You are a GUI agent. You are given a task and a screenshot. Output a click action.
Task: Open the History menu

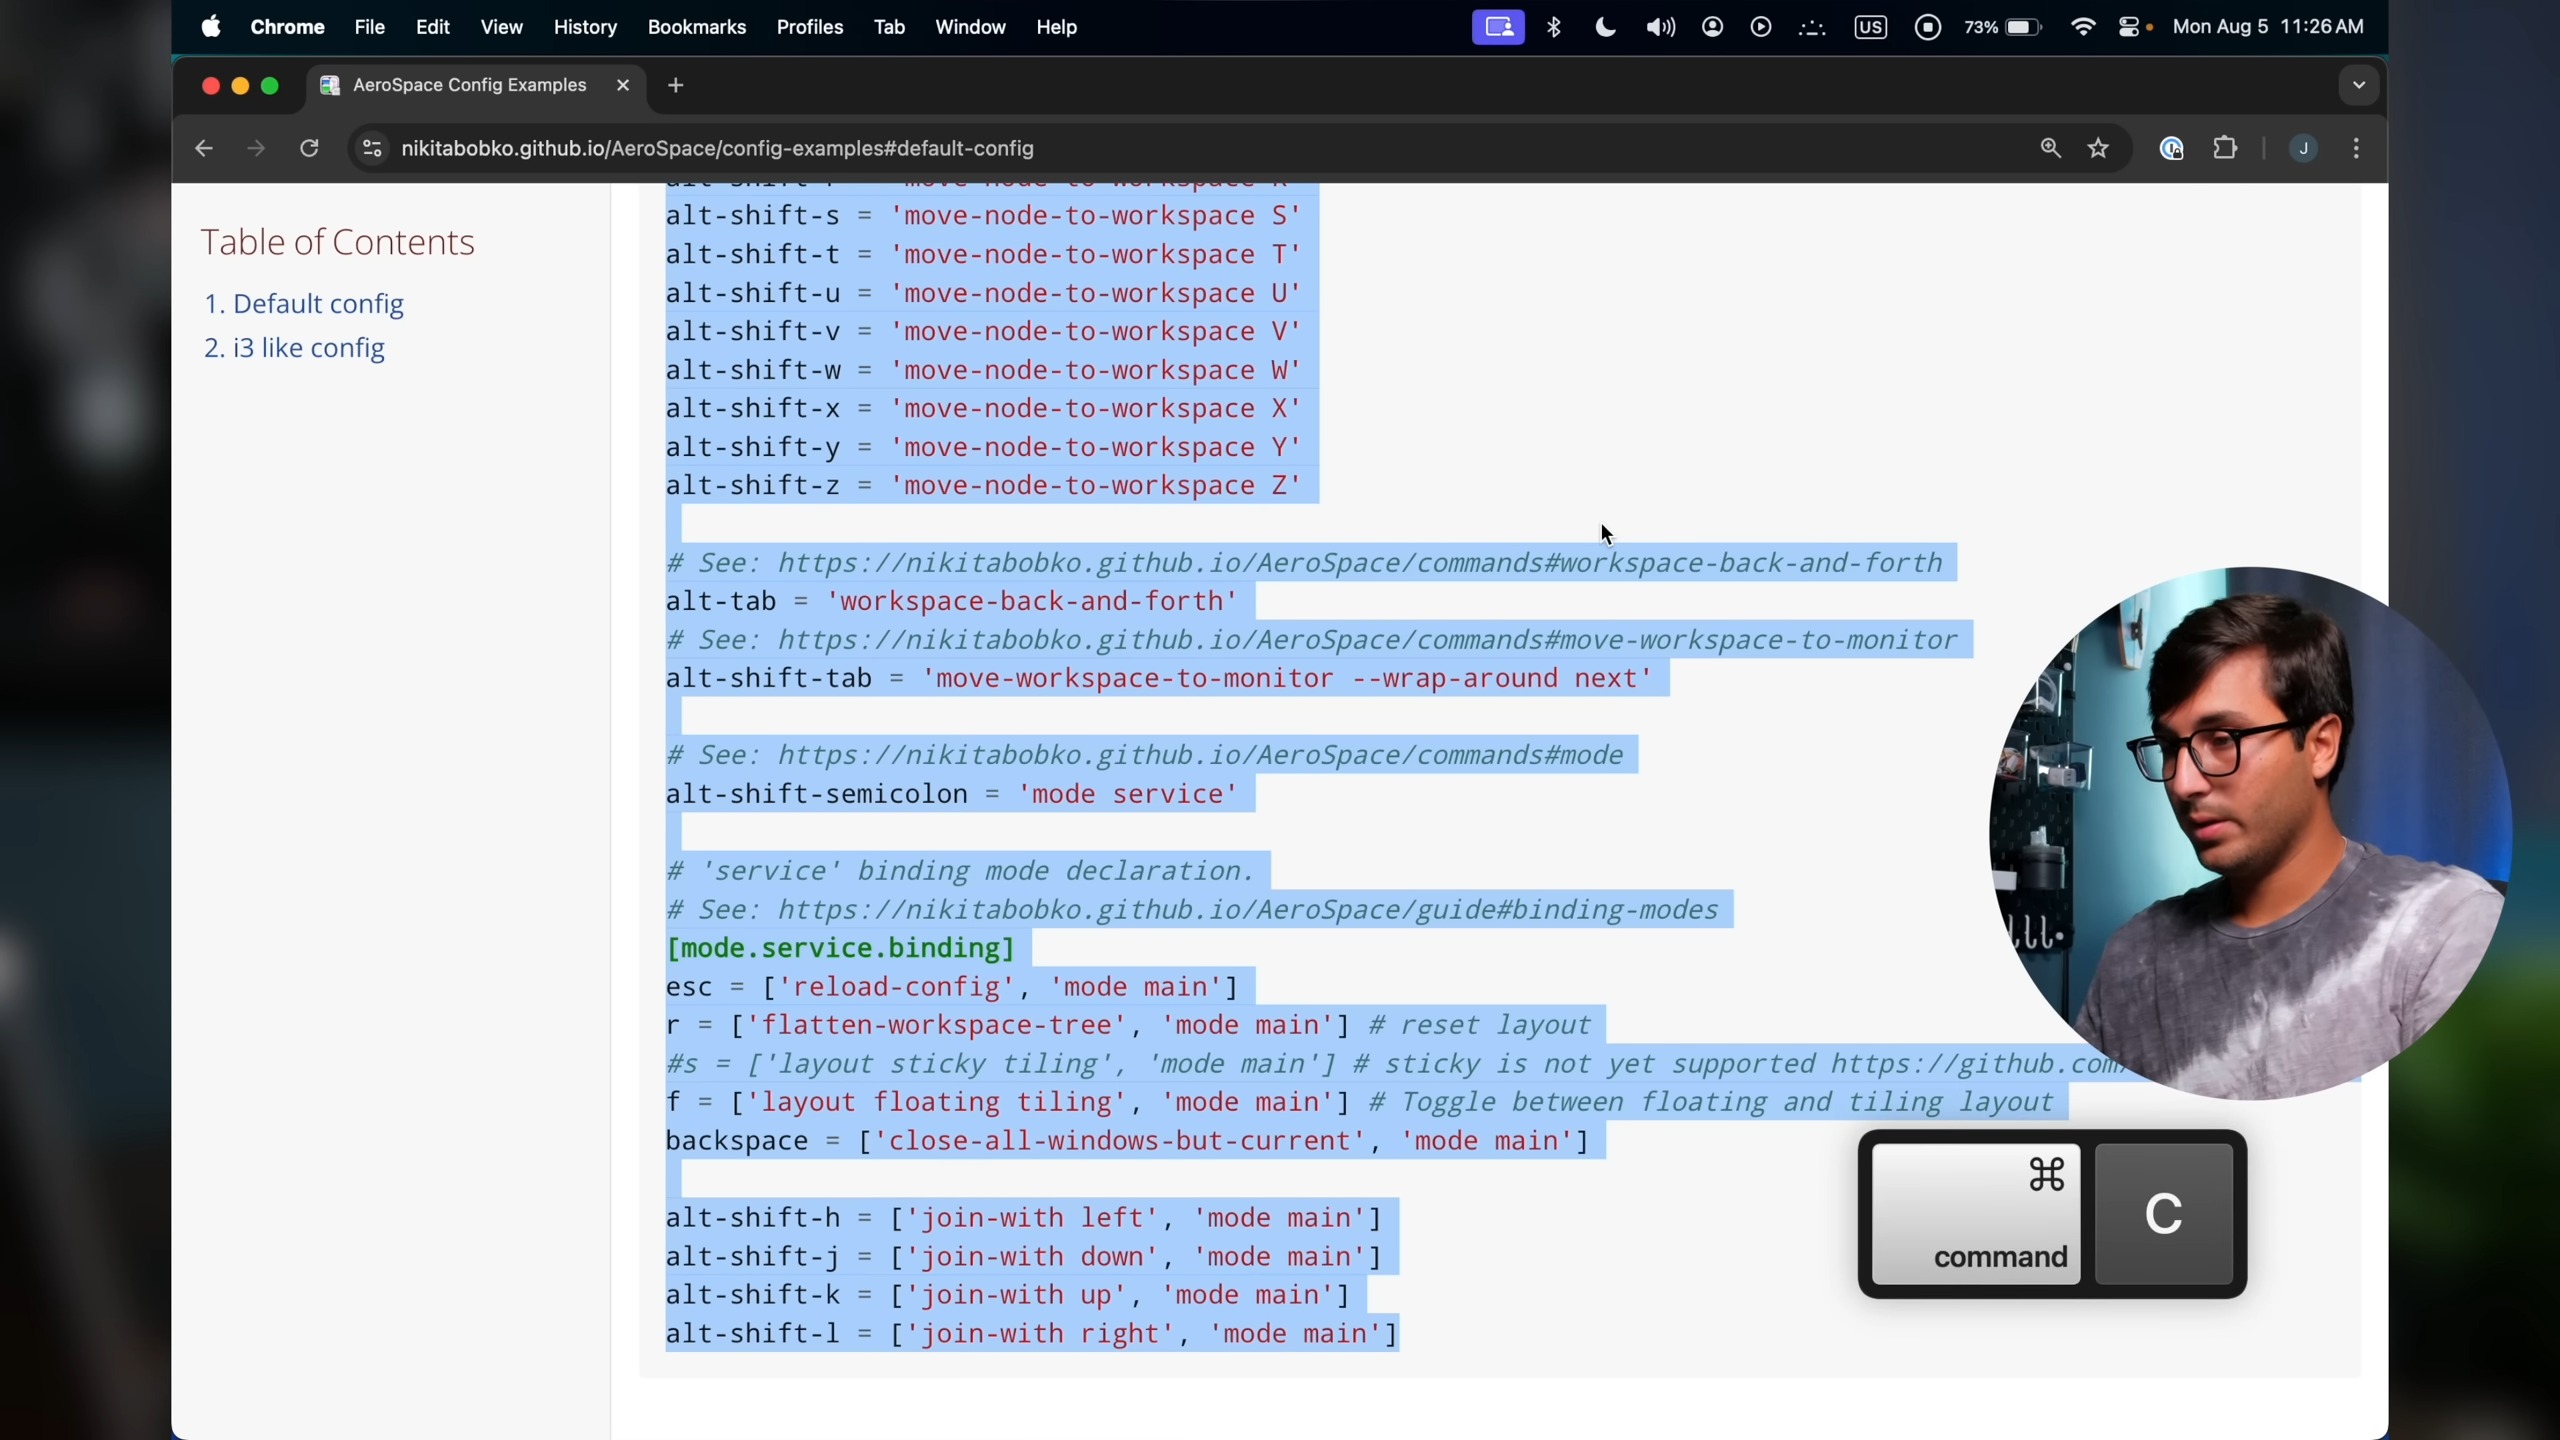point(585,27)
